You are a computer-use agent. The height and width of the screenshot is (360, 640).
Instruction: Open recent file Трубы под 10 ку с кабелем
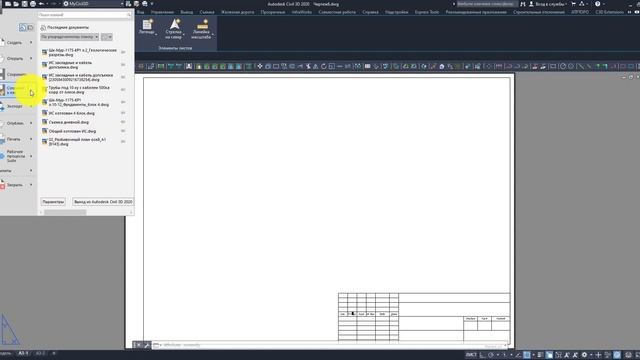click(79, 90)
